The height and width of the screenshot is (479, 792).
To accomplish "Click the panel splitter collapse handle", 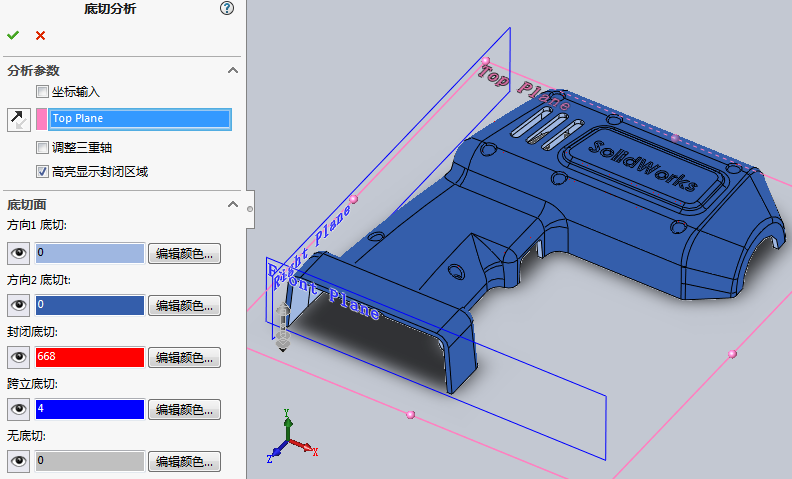I will coord(250,209).
